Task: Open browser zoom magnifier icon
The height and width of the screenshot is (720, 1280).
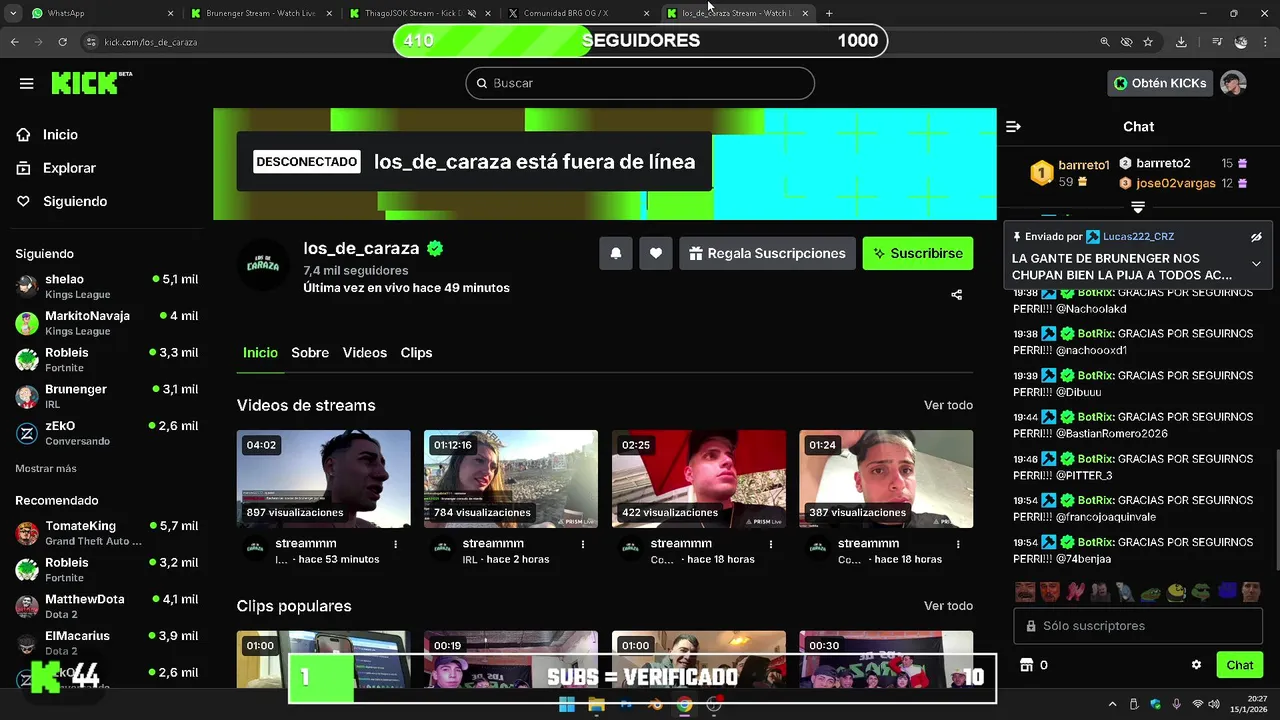Action: tap(1105, 42)
